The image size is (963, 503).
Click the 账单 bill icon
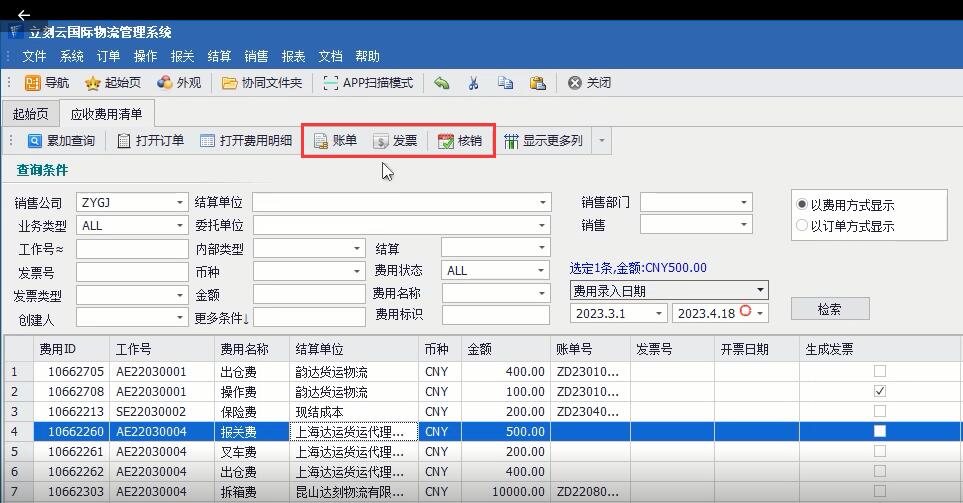(322, 141)
